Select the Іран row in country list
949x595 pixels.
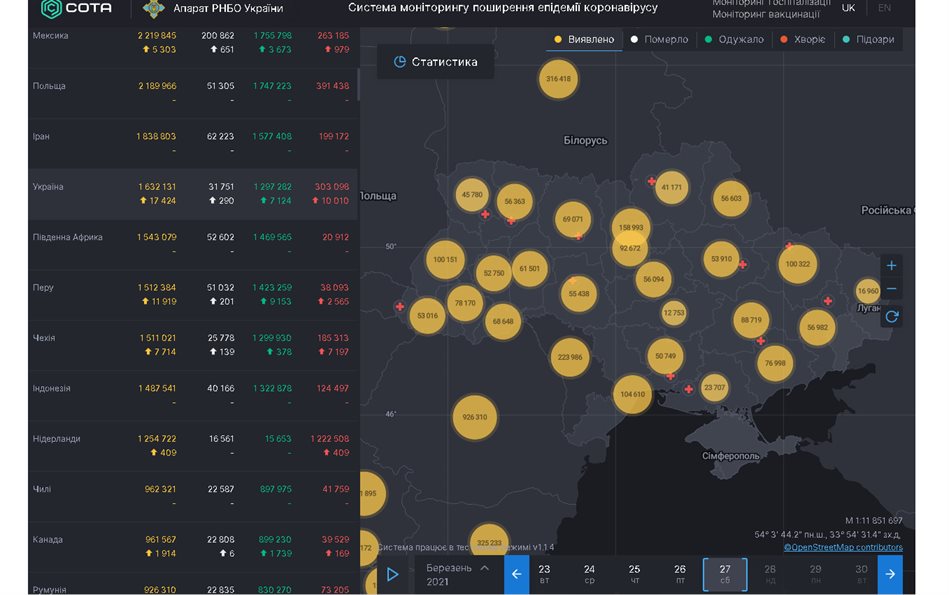pos(192,143)
